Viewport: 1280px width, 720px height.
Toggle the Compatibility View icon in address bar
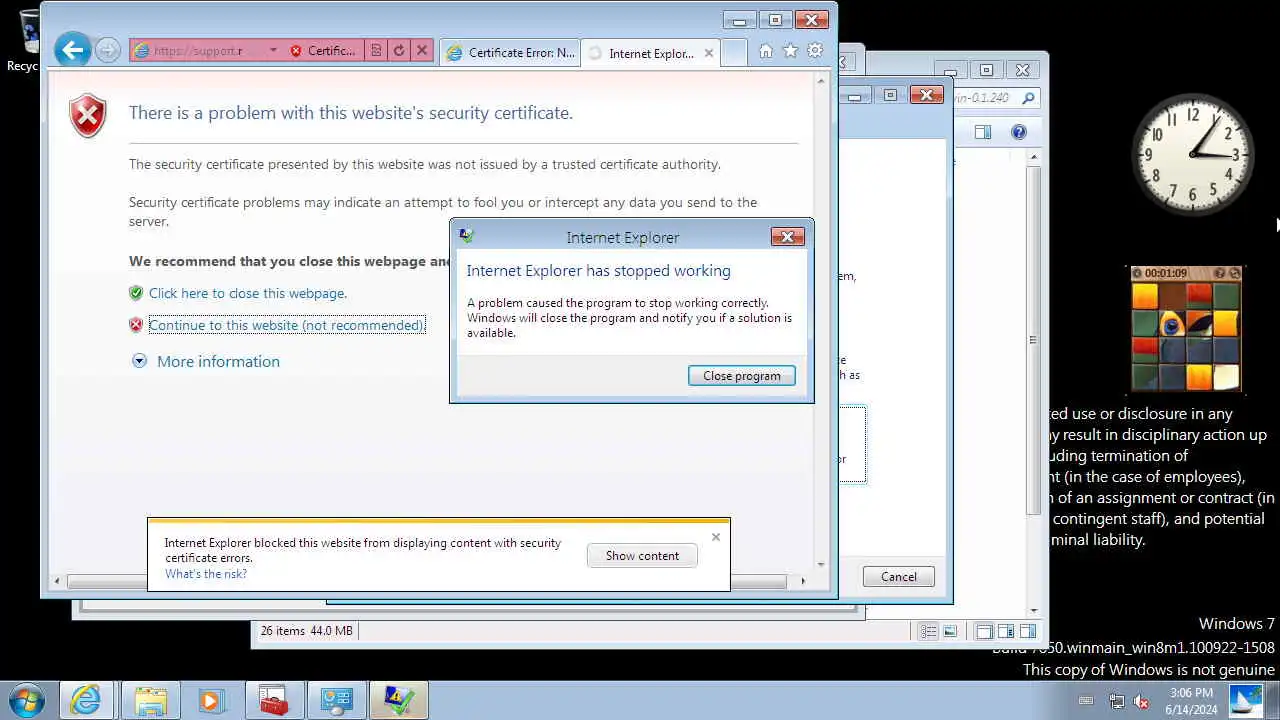375,51
